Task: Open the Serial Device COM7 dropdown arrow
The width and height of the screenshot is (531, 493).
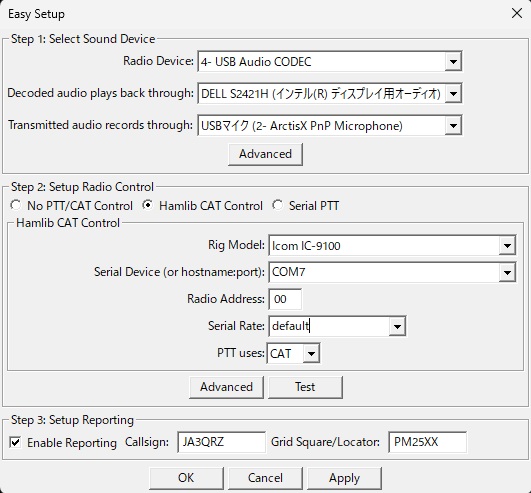Action: 507,273
